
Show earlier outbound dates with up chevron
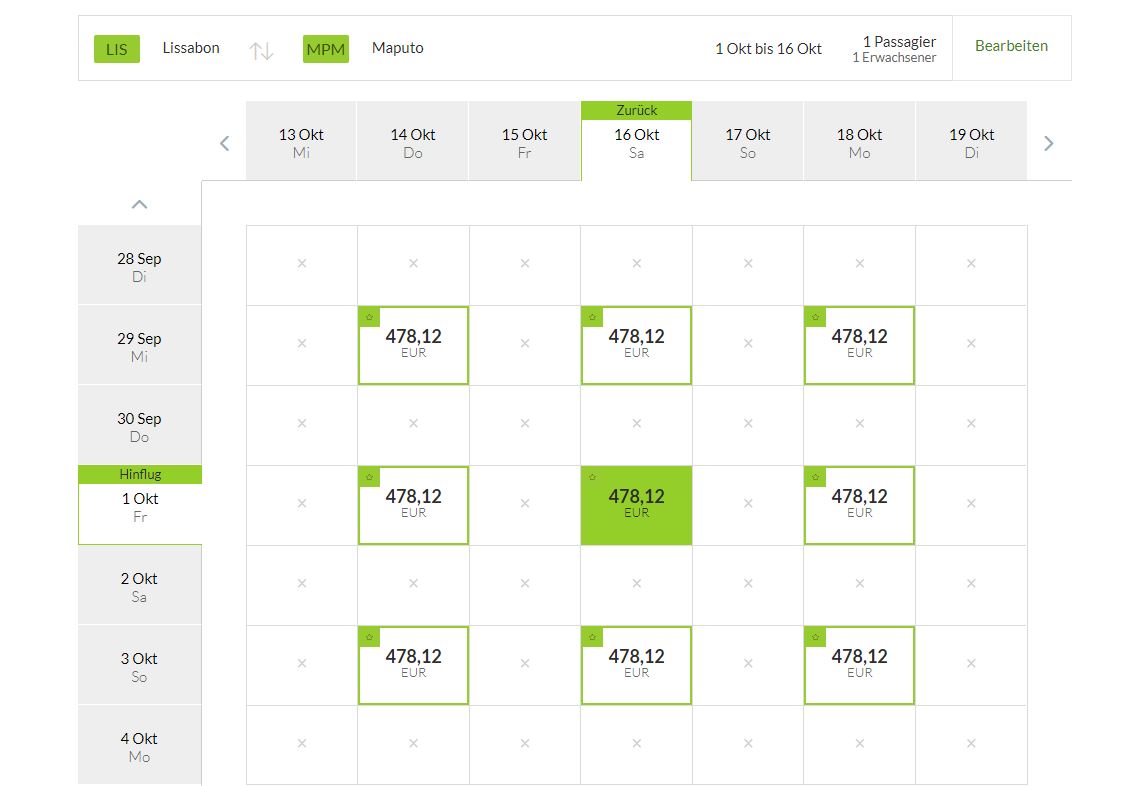click(x=140, y=205)
